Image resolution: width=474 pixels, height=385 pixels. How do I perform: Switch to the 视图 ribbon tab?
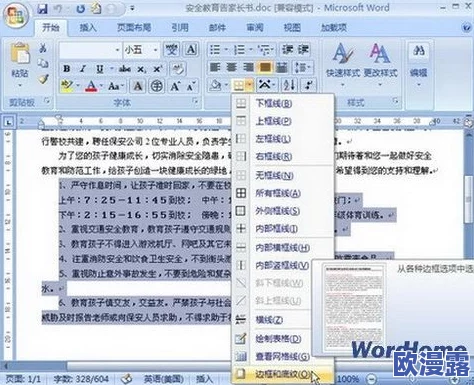[292, 27]
